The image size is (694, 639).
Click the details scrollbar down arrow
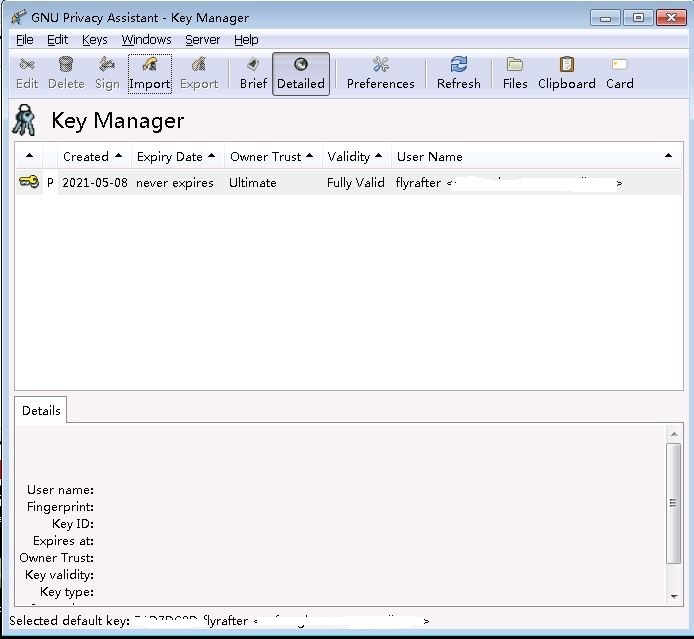pyautogui.click(x=674, y=597)
